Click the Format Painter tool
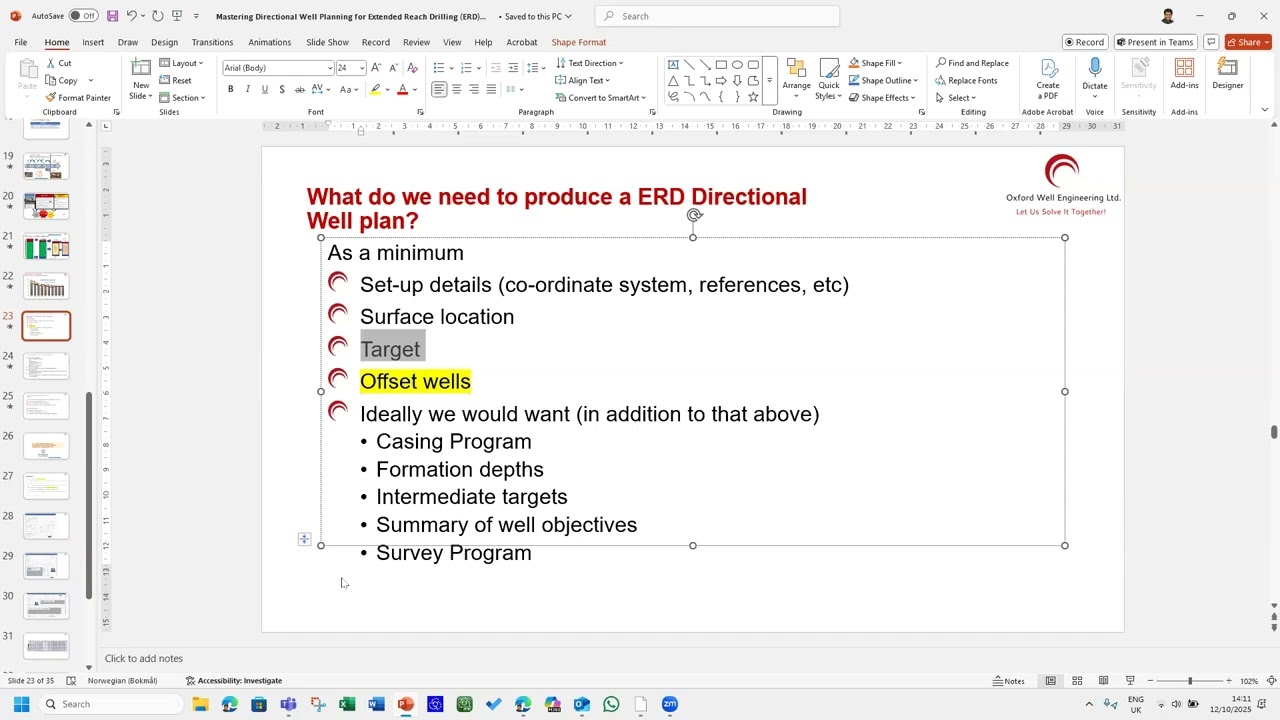 click(78, 98)
